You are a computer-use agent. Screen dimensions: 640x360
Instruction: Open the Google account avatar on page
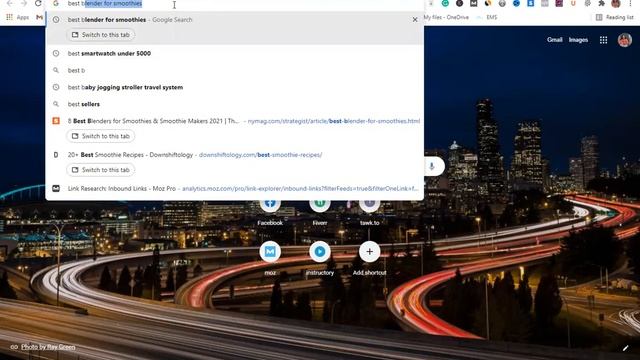(624, 40)
